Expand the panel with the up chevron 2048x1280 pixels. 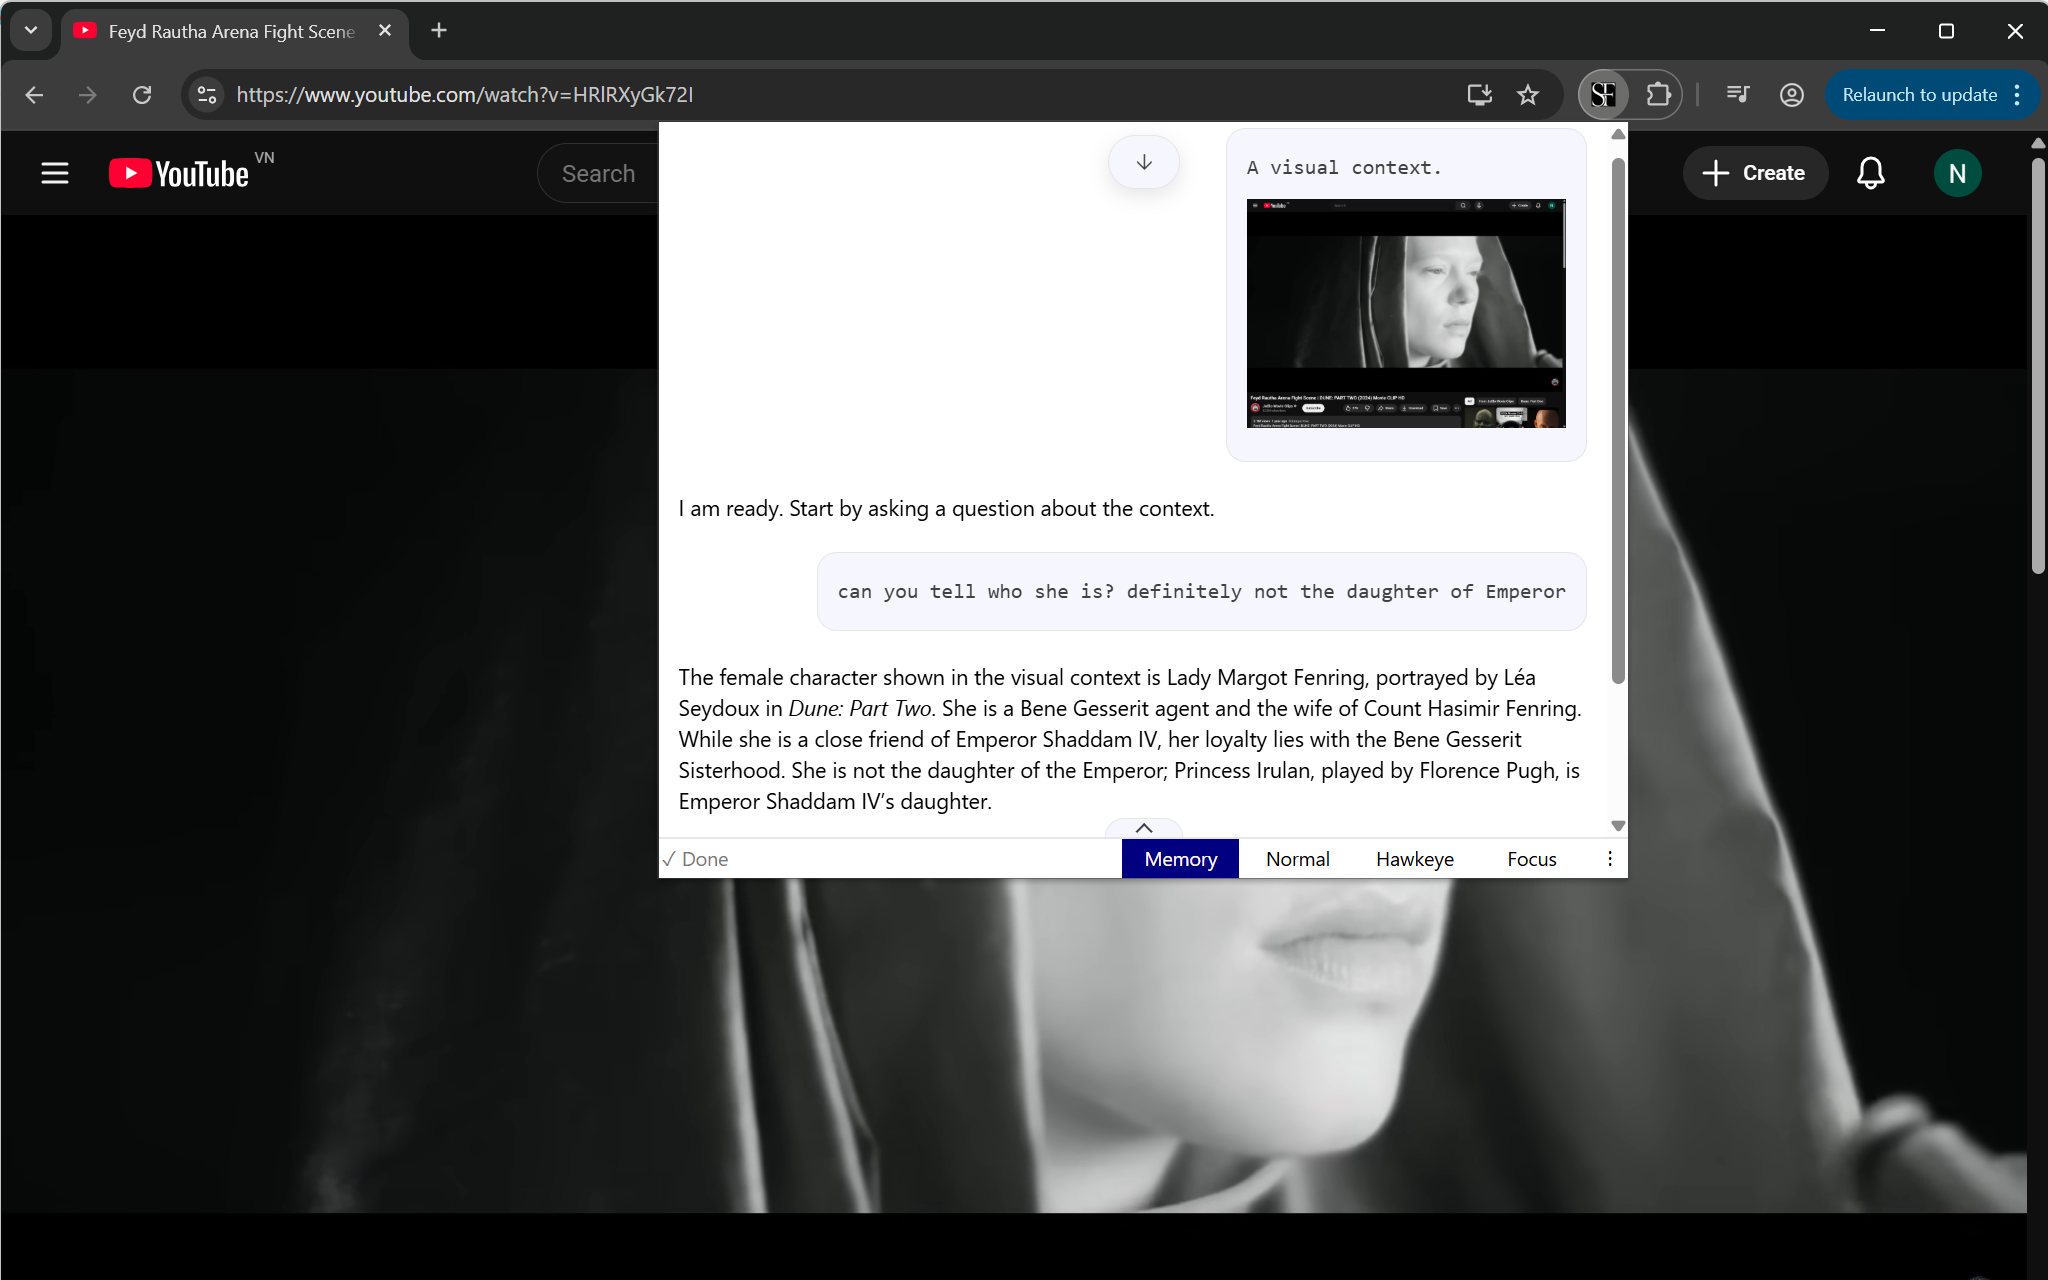[x=1144, y=828]
